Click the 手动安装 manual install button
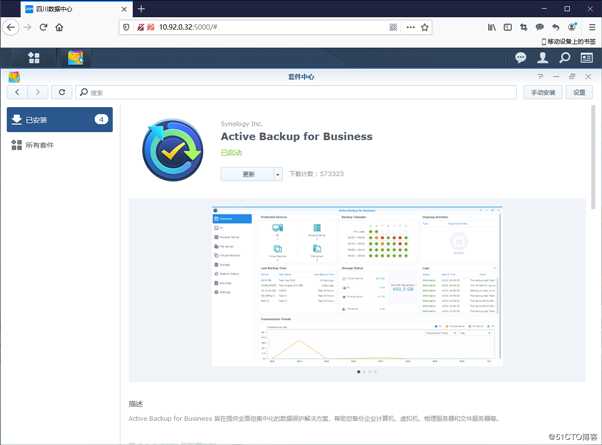This screenshot has height=445, width=602. point(543,93)
